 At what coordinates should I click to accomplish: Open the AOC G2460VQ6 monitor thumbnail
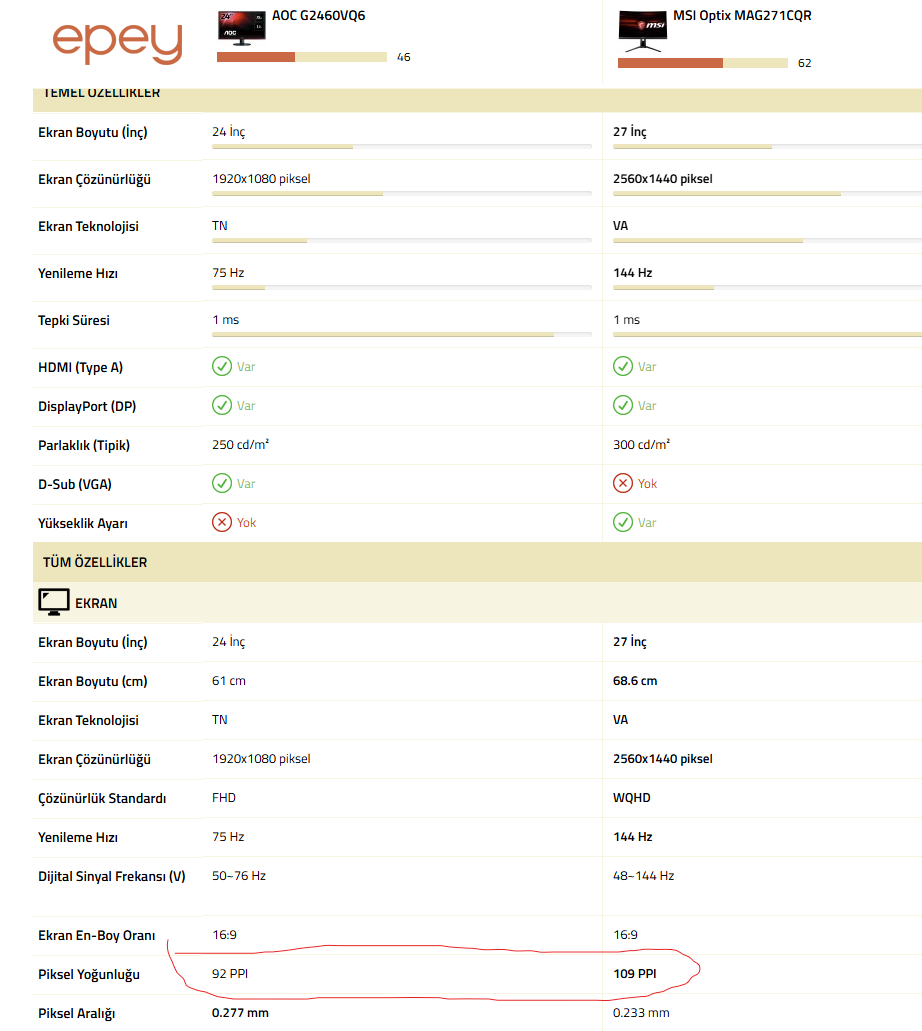click(x=241, y=28)
